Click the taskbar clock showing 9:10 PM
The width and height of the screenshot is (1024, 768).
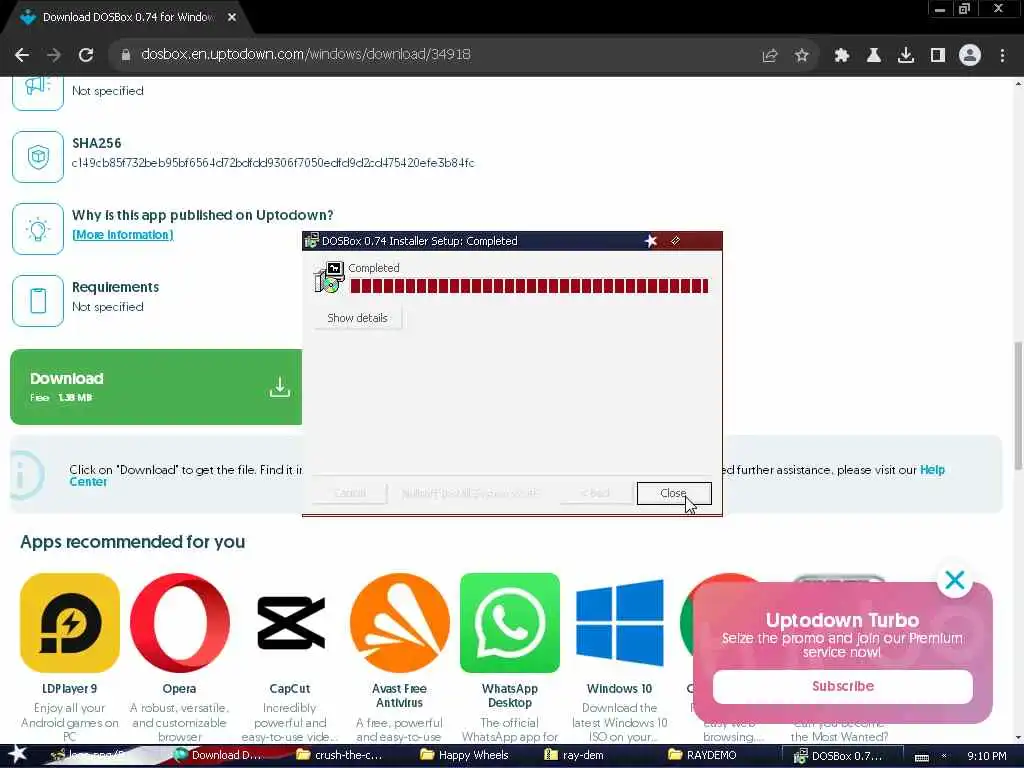(x=986, y=756)
